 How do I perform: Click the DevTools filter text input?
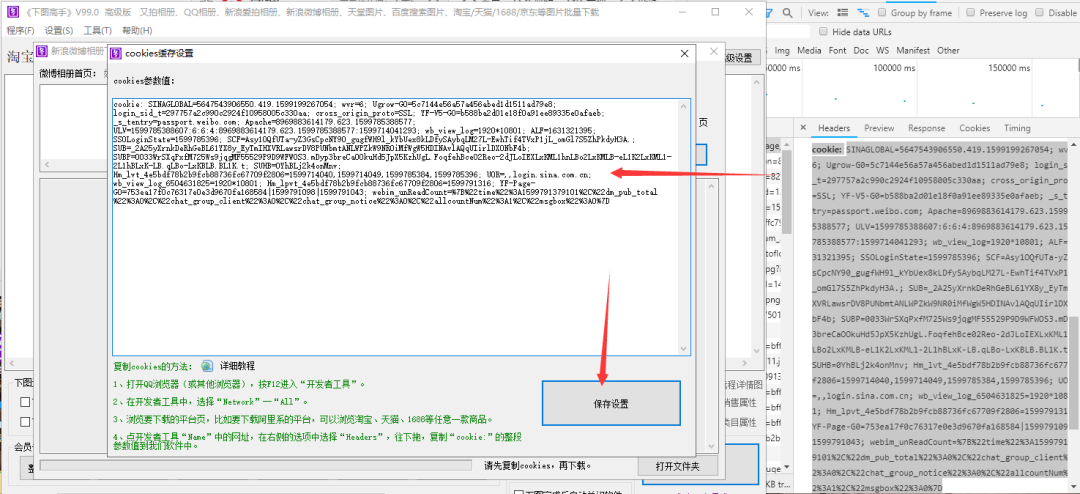788,32
